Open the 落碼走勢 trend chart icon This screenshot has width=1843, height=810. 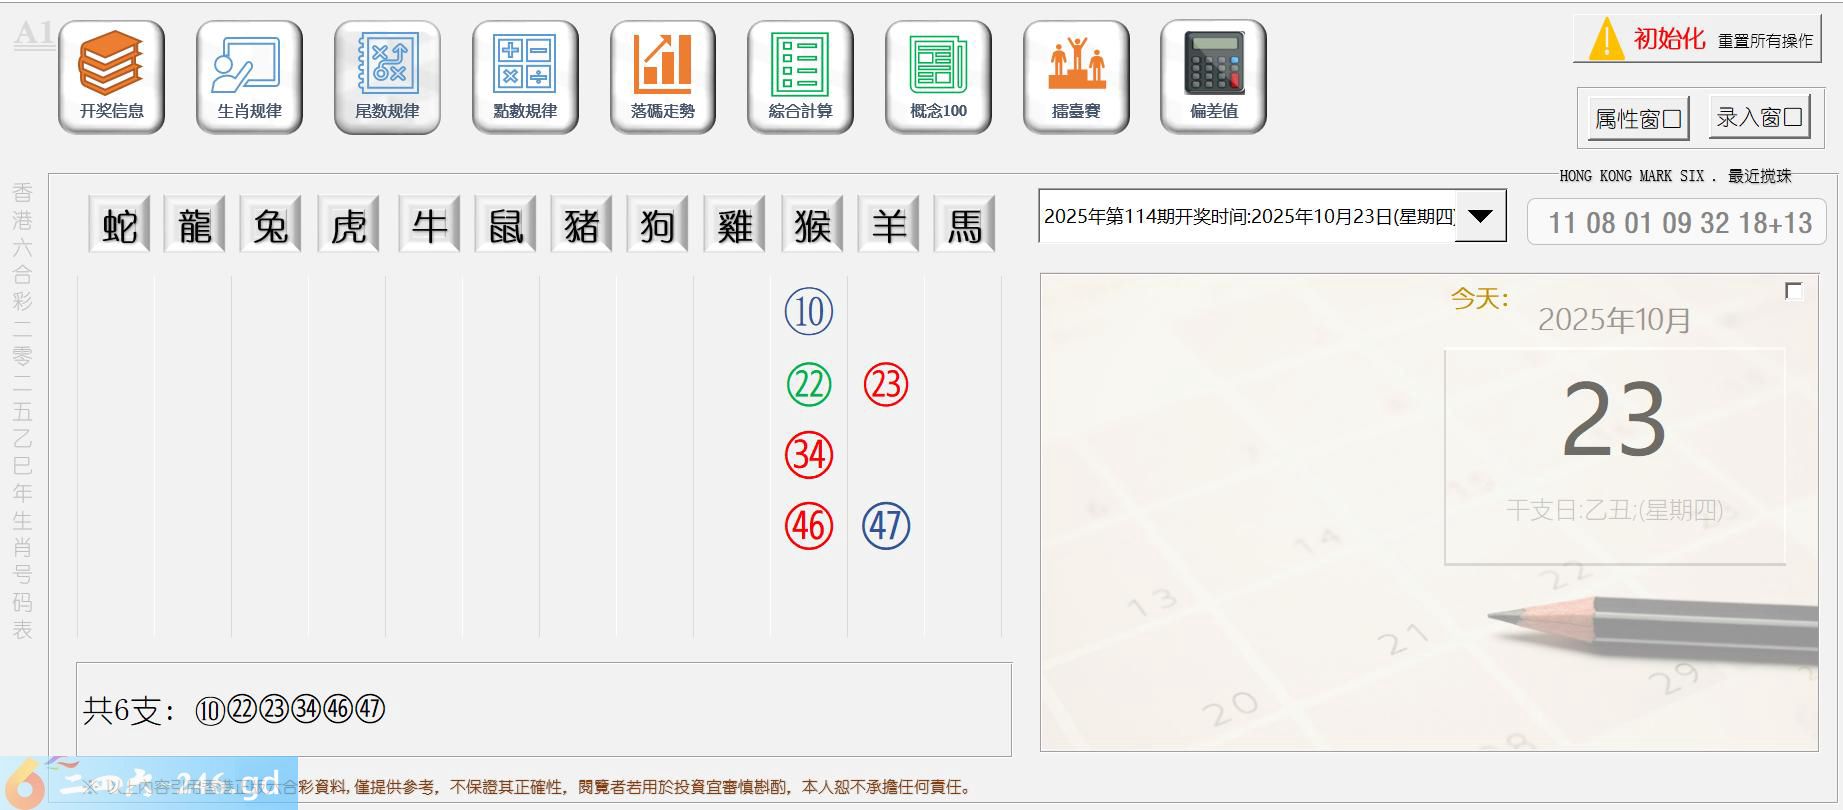[x=662, y=77]
